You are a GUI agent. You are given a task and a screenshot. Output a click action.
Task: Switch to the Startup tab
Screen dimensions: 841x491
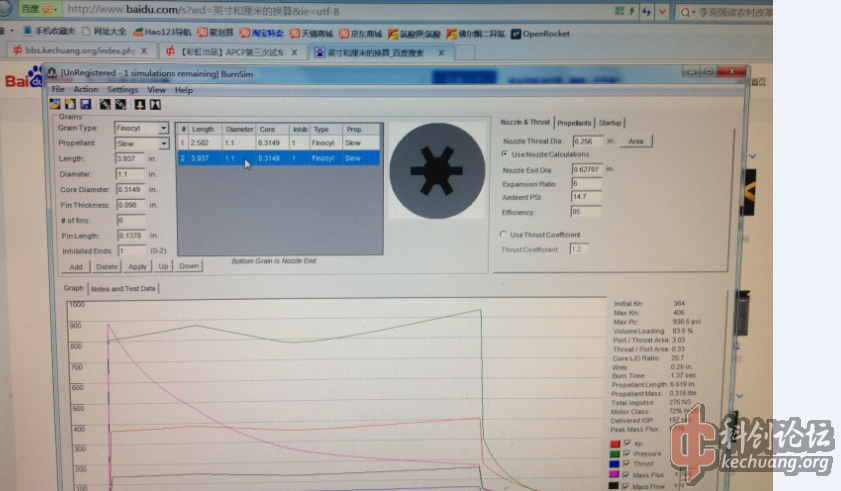[610, 123]
